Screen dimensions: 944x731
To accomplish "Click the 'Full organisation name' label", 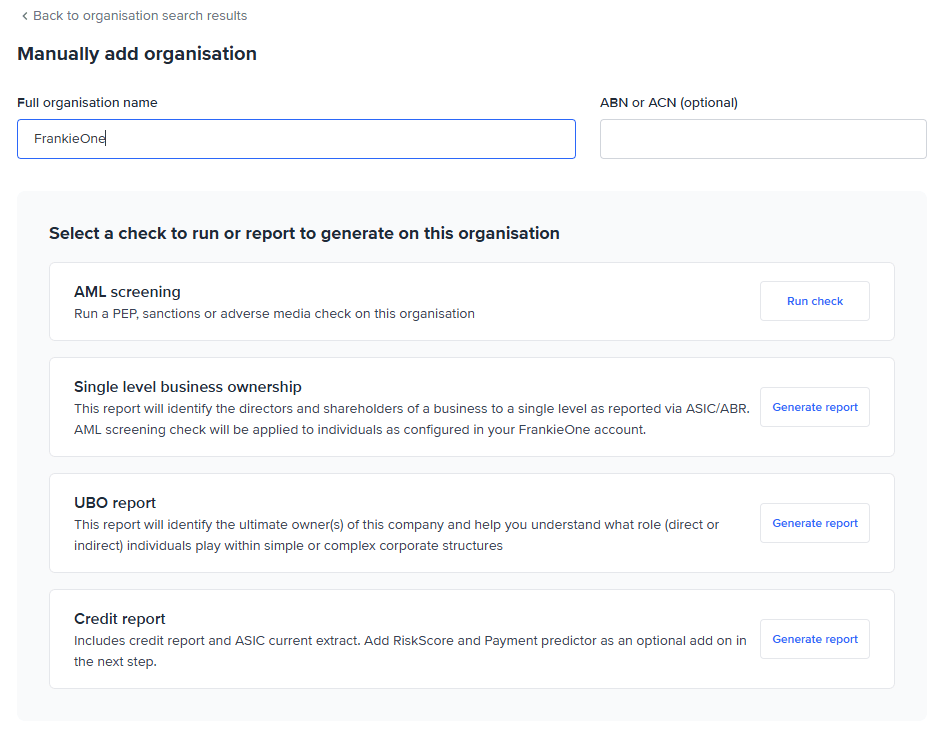I will (87, 103).
